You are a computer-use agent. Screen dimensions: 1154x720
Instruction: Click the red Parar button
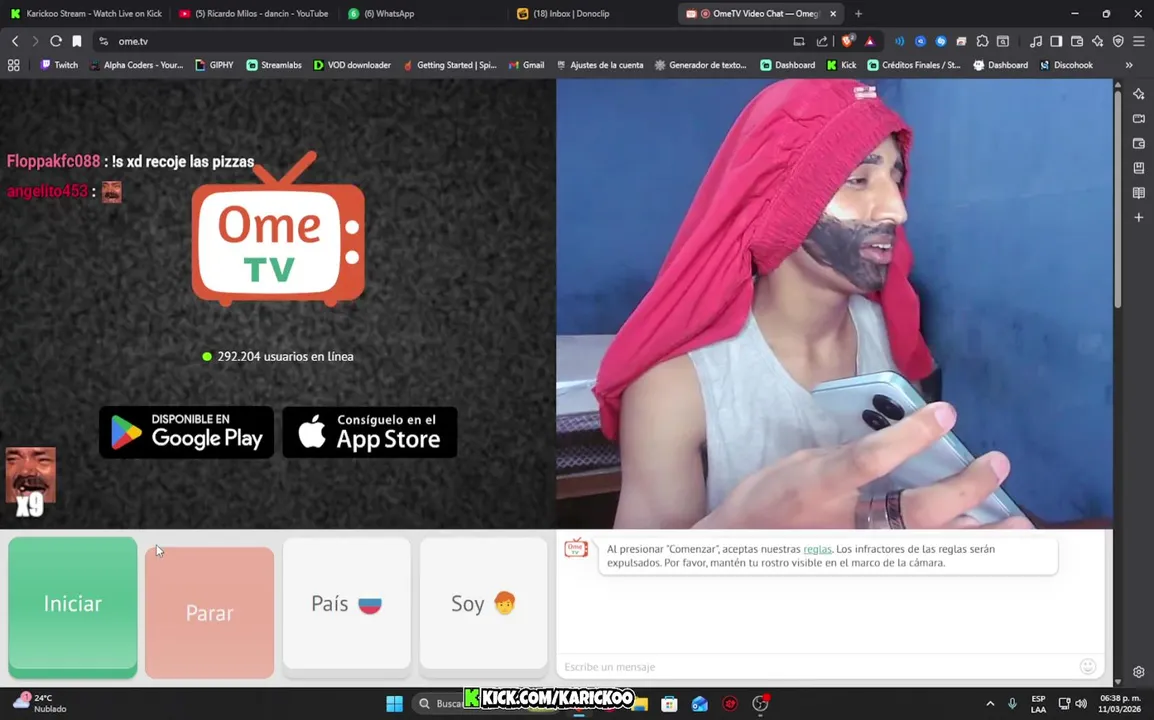pyautogui.click(x=209, y=613)
